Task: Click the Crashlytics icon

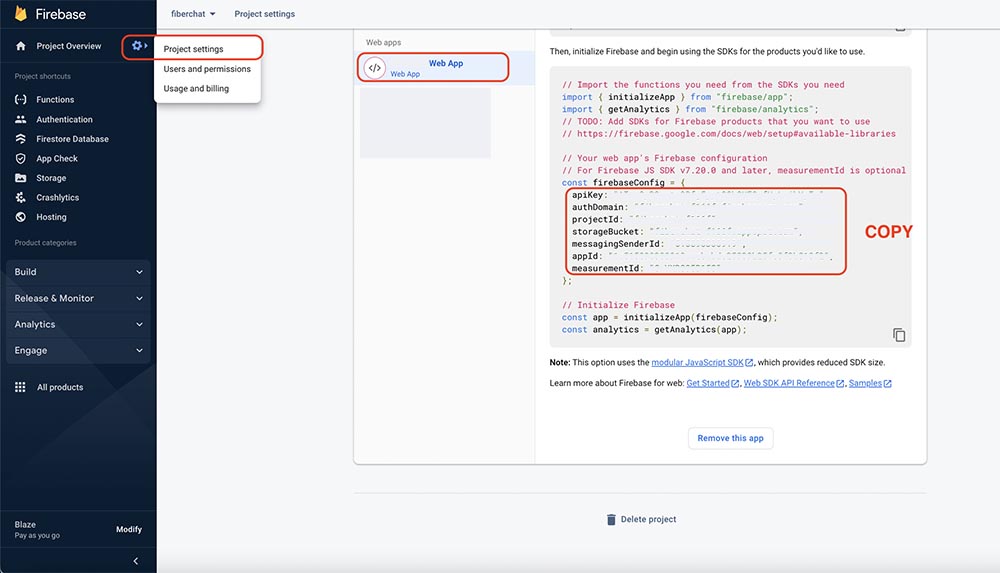Action: pos(20,197)
